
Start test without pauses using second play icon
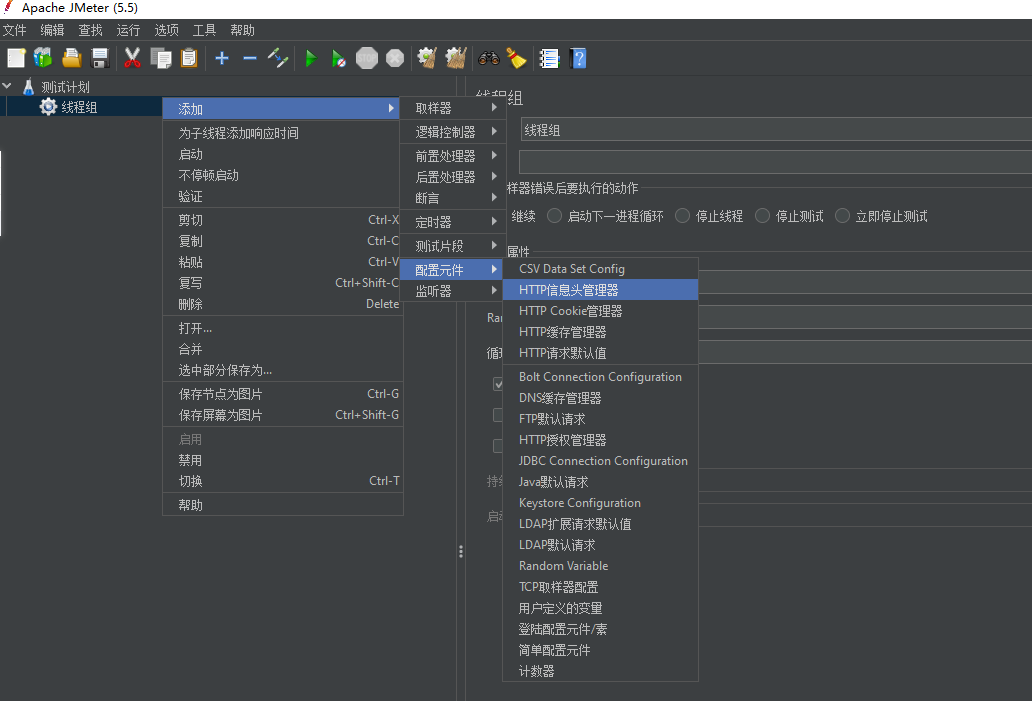pos(338,58)
